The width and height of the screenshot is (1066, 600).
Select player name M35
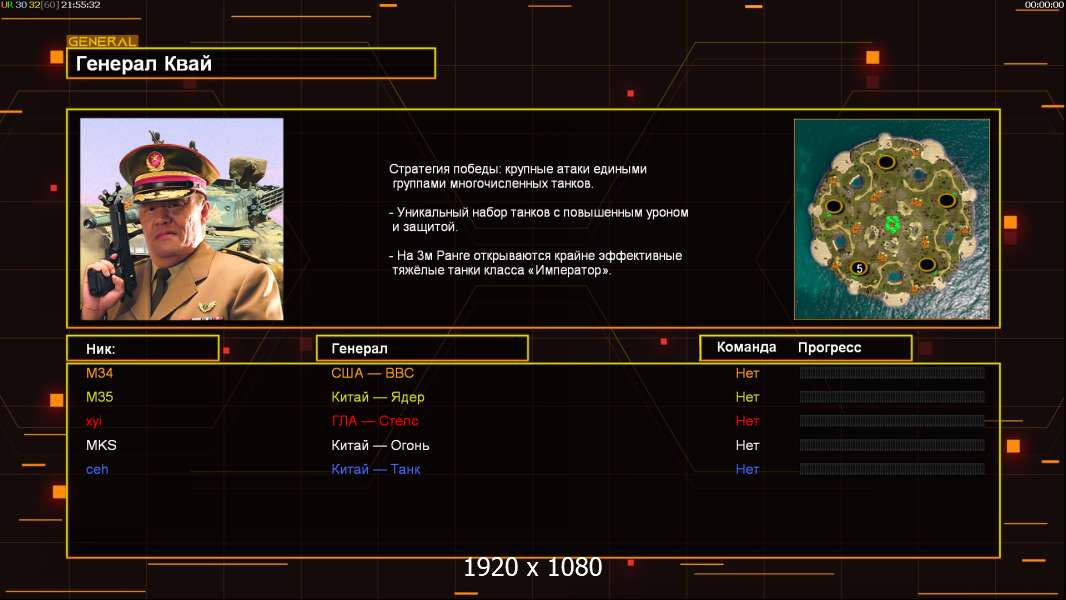99,397
